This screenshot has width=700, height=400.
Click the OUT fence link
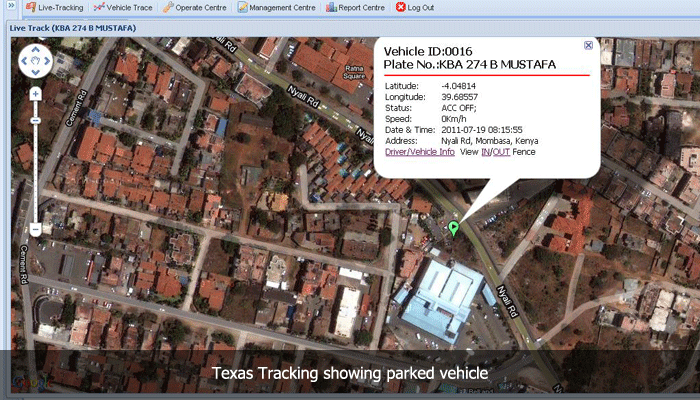click(x=501, y=152)
